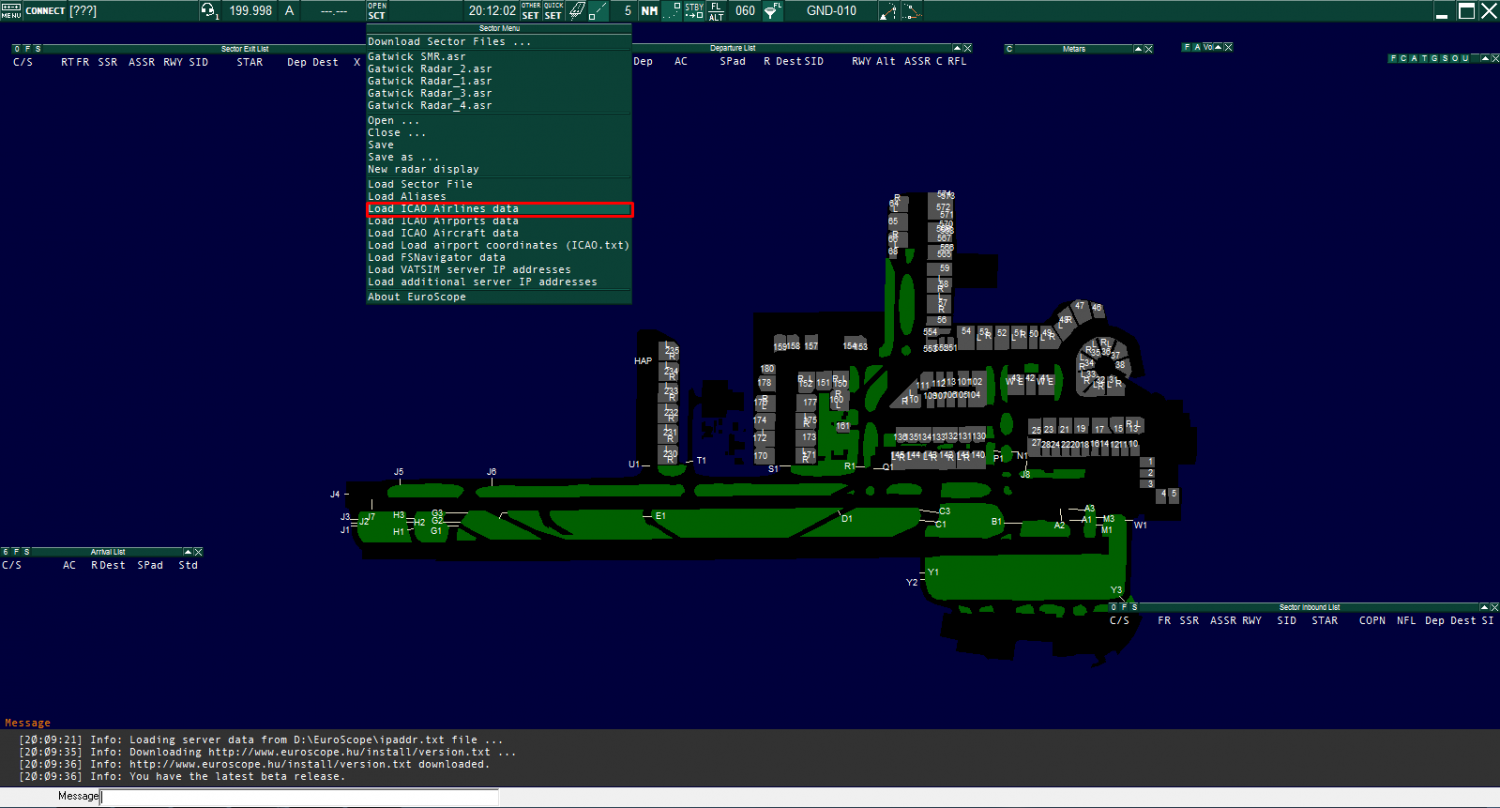The image size is (1500, 808).
Task: Select the eraser tool on the toolbar
Action: pos(578,10)
